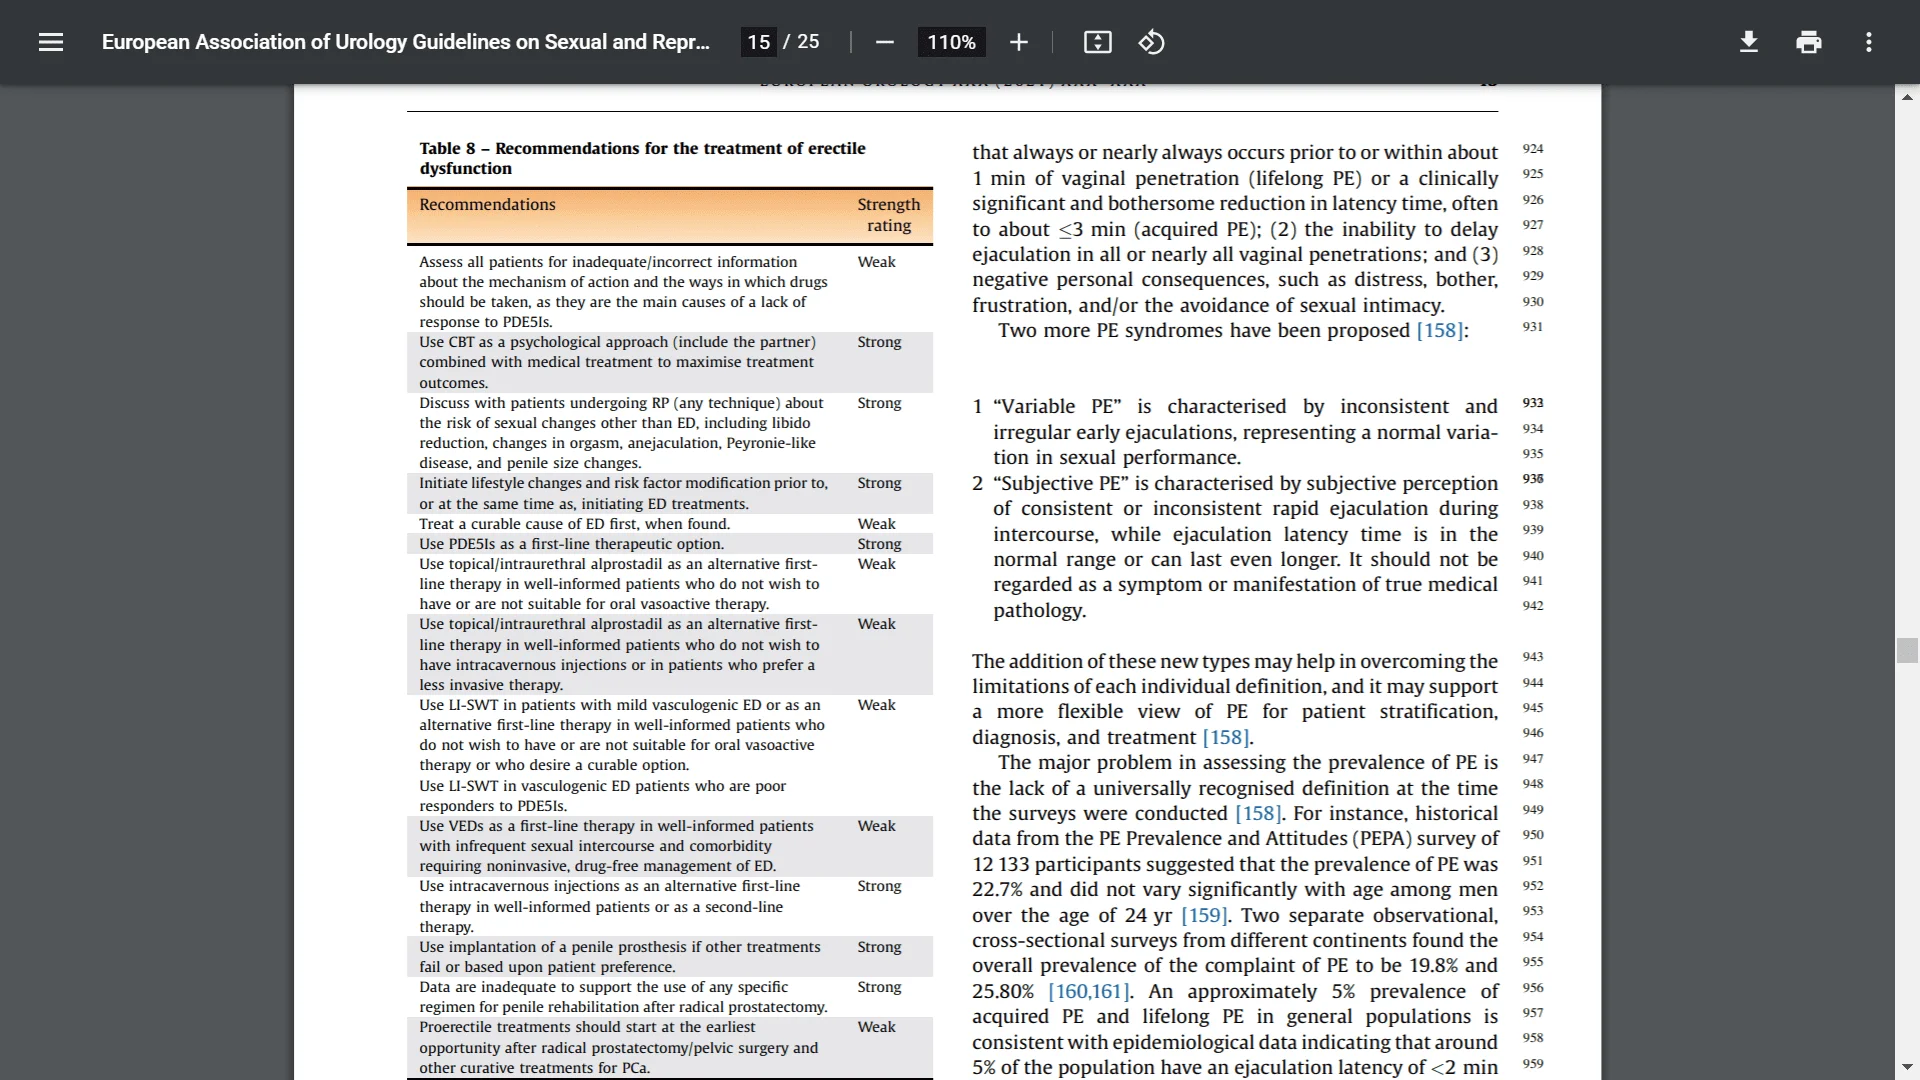Click 'Use intracavernous injections' recommendation row
This screenshot has height=1080, width=1920.
click(669, 907)
